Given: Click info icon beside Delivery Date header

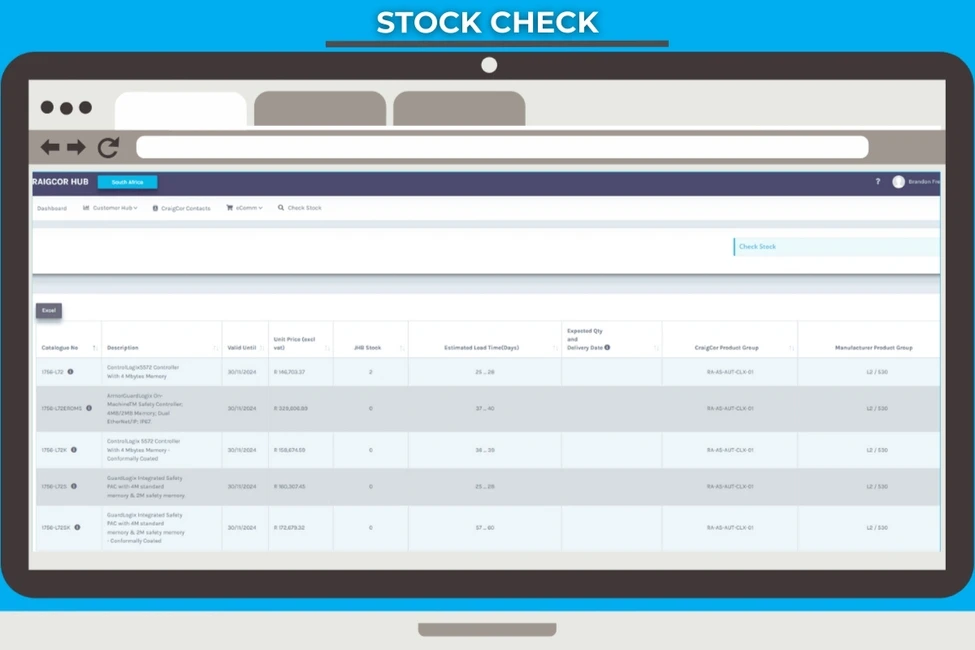Looking at the screenshot, I should pos(608,348).
